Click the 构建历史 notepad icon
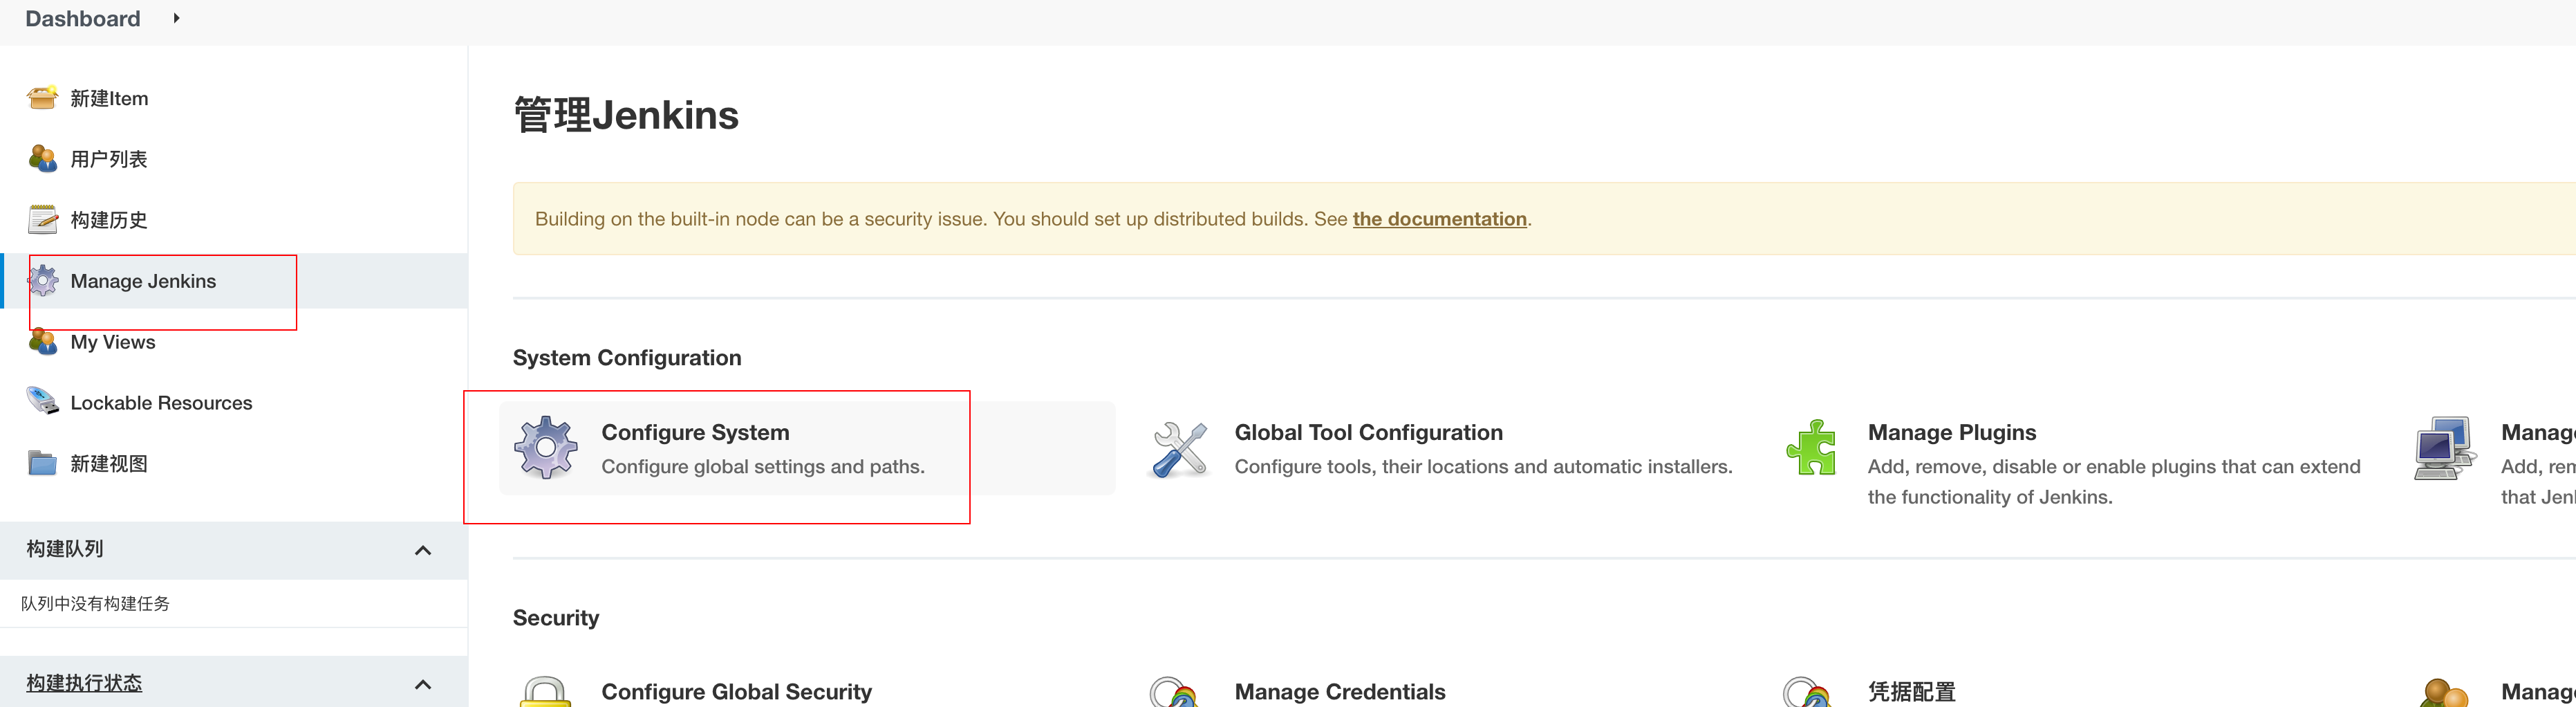 (x=42, y=219)
